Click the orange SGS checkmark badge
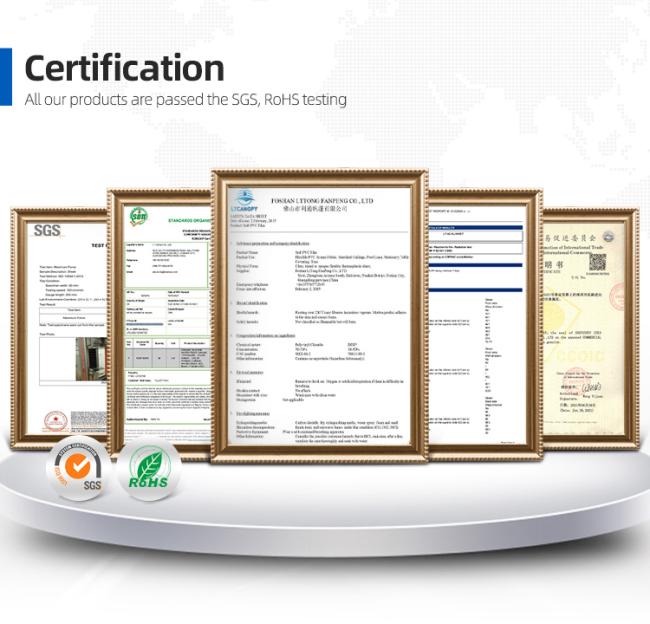The width and height of the screenshot is (650, 624). click(79, 469)
